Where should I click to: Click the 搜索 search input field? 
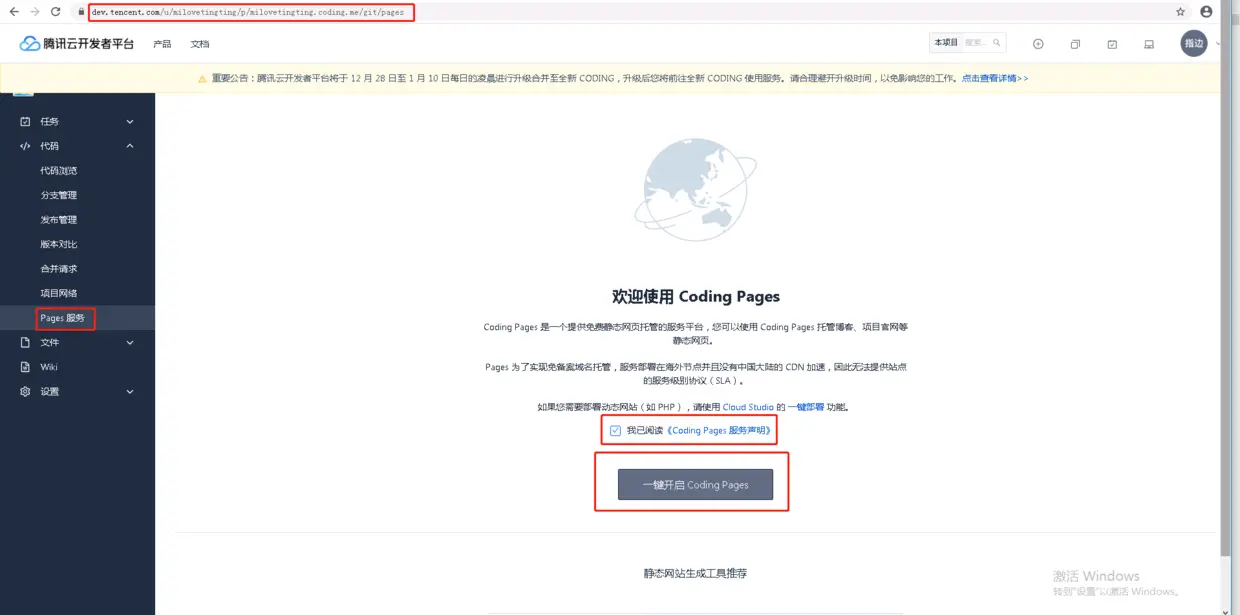(x=975, y=42)
